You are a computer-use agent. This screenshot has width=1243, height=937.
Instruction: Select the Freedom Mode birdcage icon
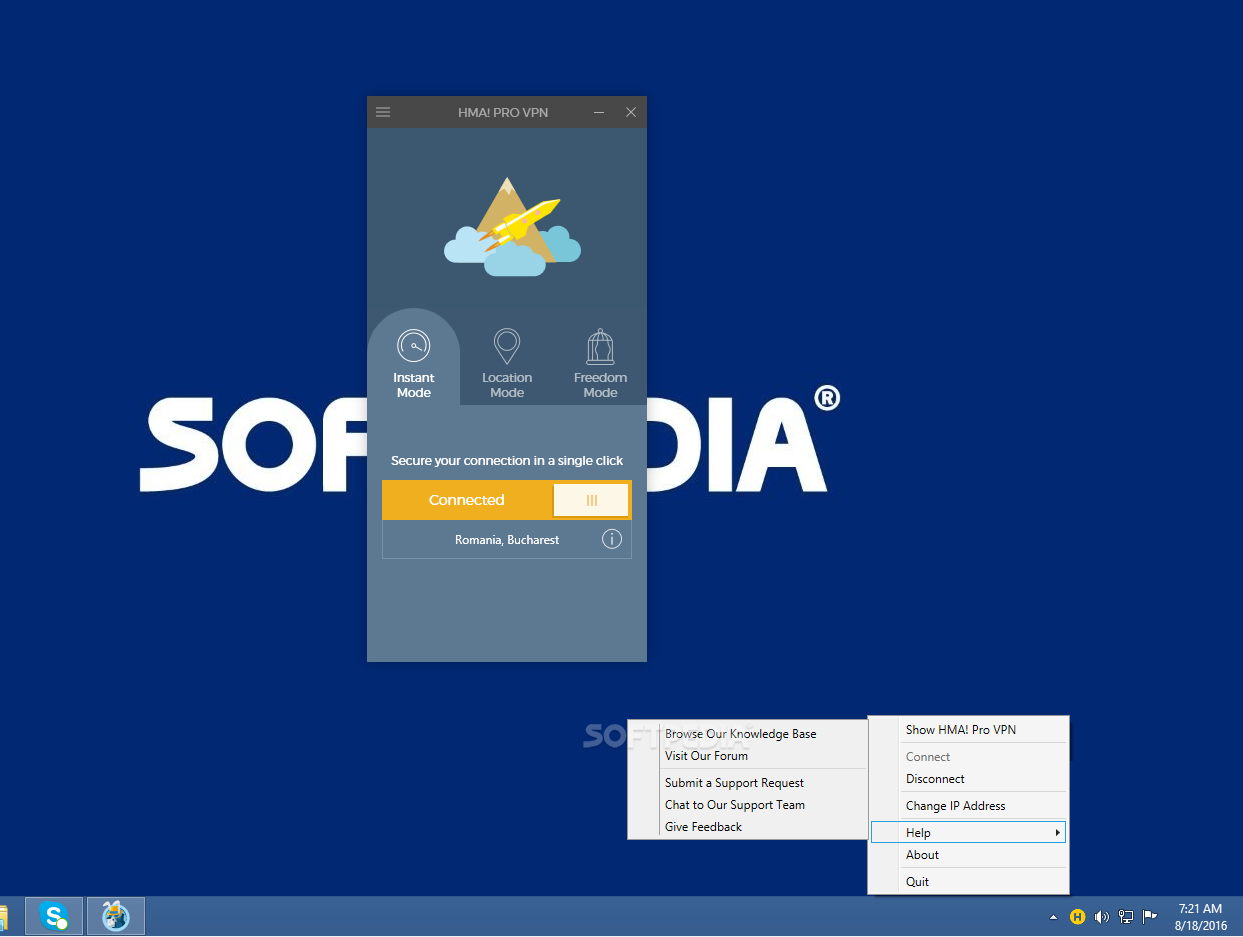click(x=600, y=346)
